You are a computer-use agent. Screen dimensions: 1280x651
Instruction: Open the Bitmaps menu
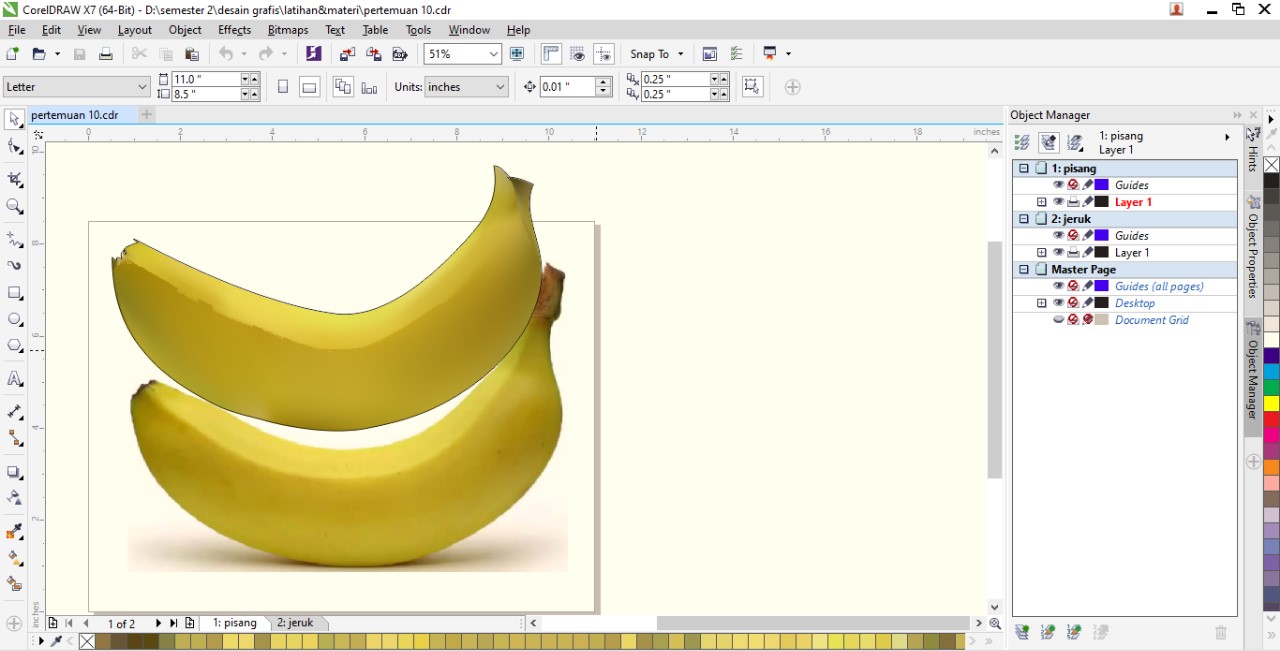288,29
